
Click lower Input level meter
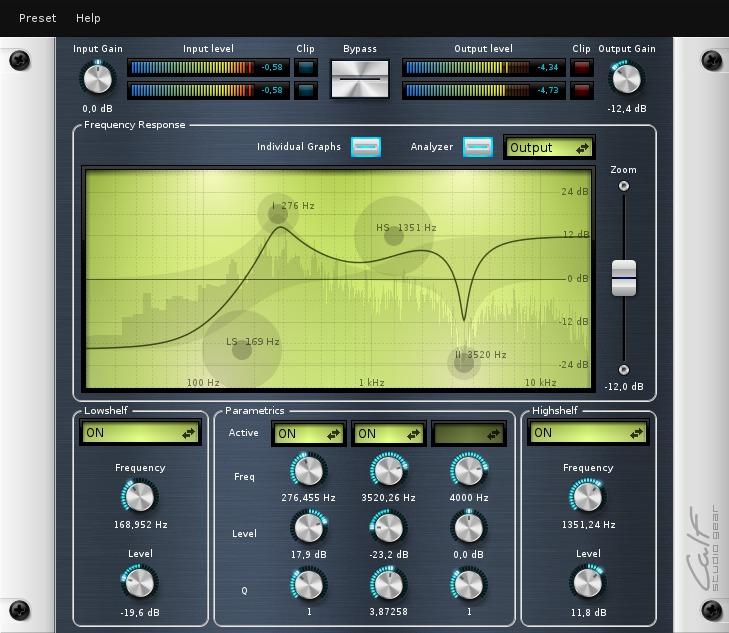click(208, 90)
